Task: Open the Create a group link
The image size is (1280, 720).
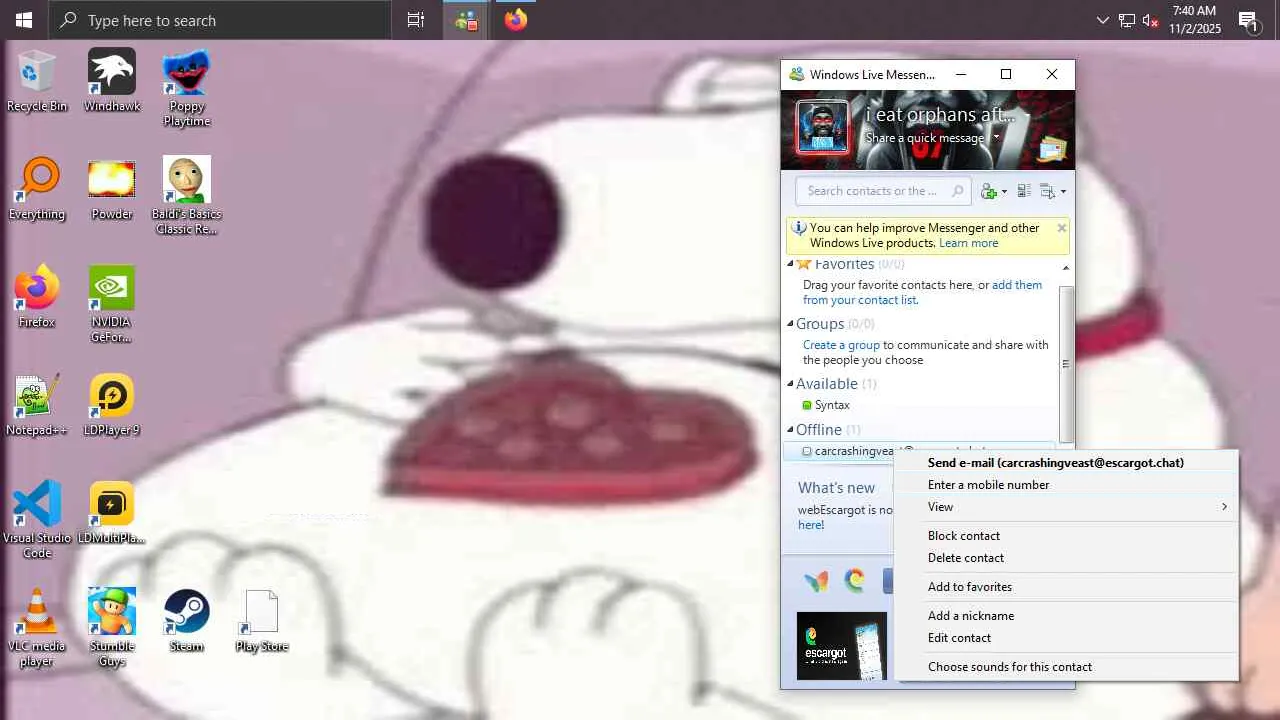Action: pos(841,345)
